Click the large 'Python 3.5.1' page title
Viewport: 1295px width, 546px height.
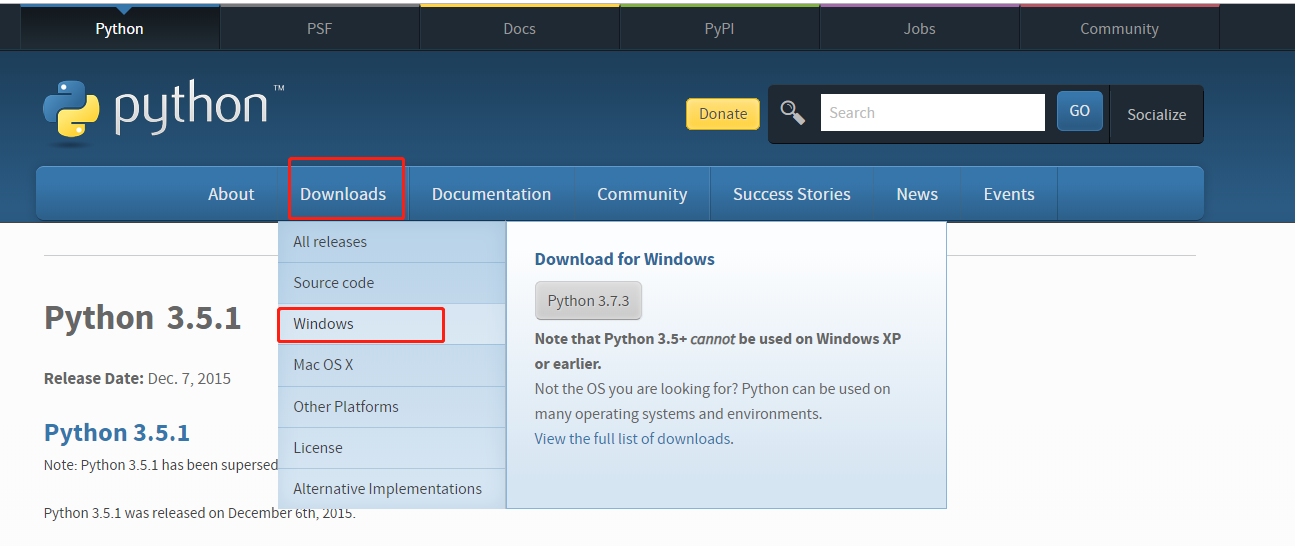tap(143, 317)
